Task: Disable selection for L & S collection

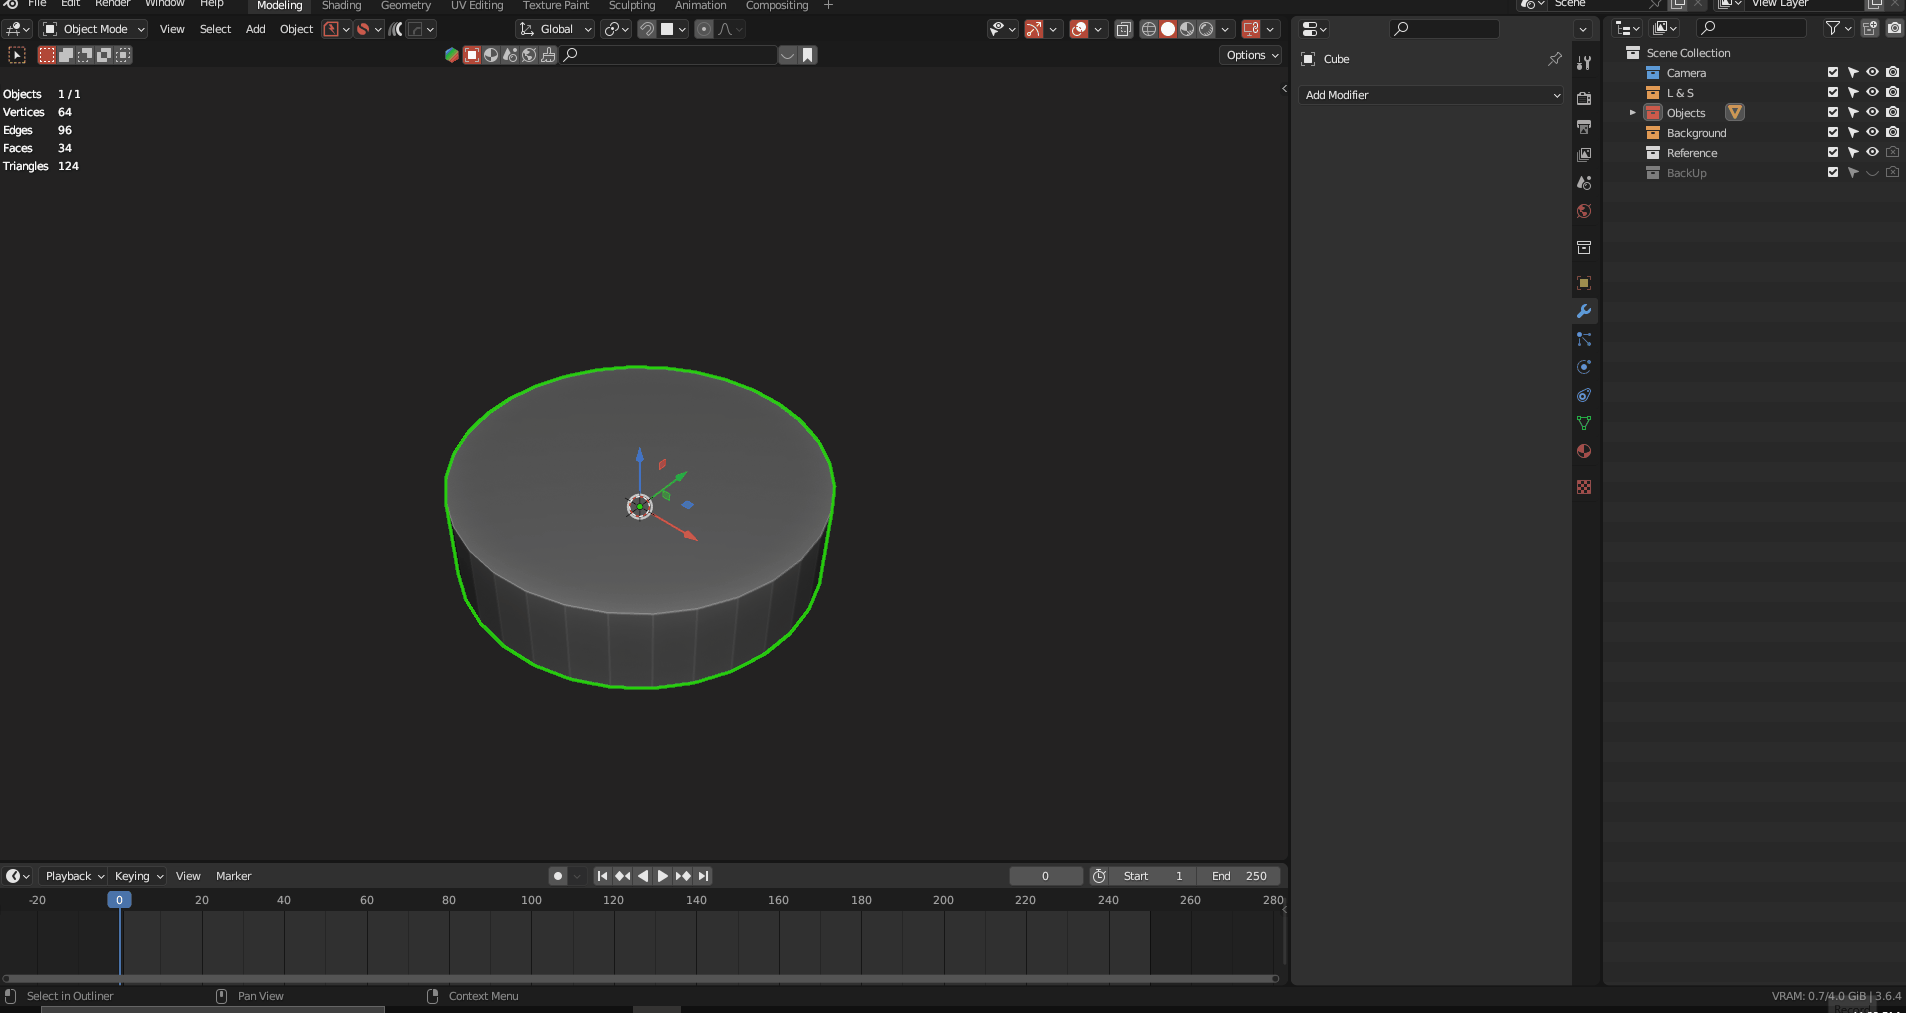Action: (x=1853, y=92)
